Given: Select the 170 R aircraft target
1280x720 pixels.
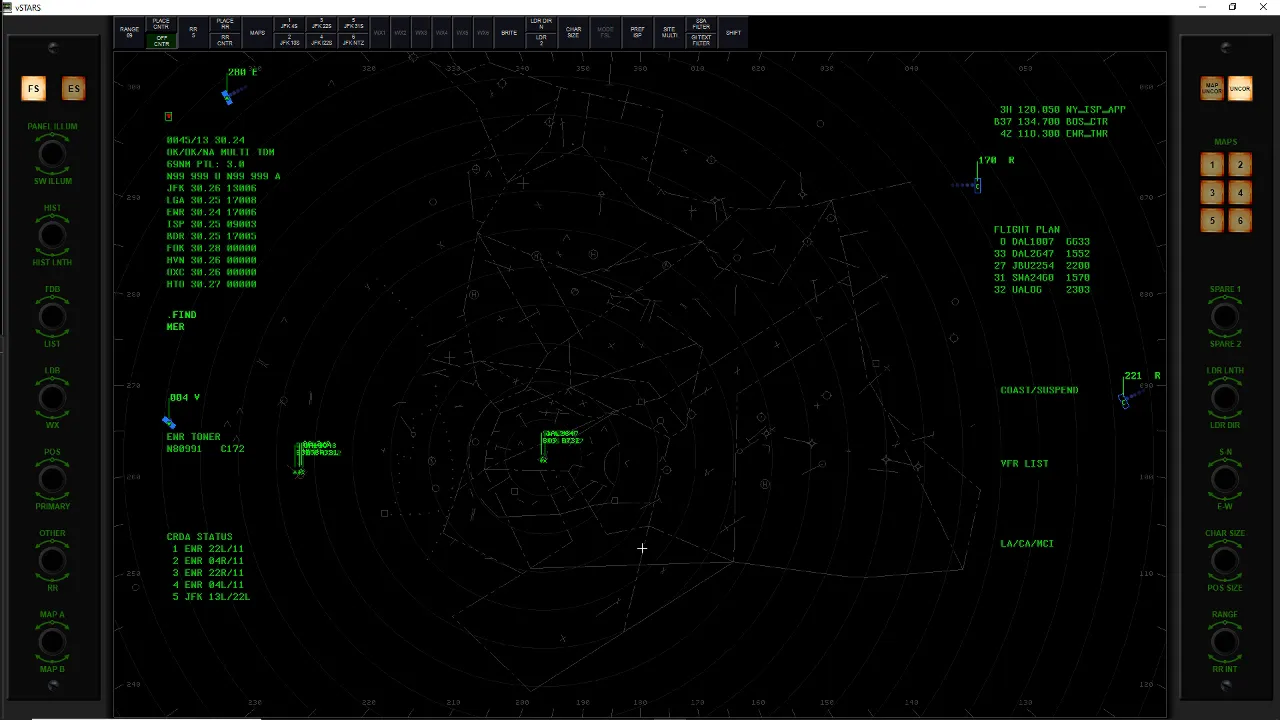Looking at the screenshot, I should (x=977, y=185).
